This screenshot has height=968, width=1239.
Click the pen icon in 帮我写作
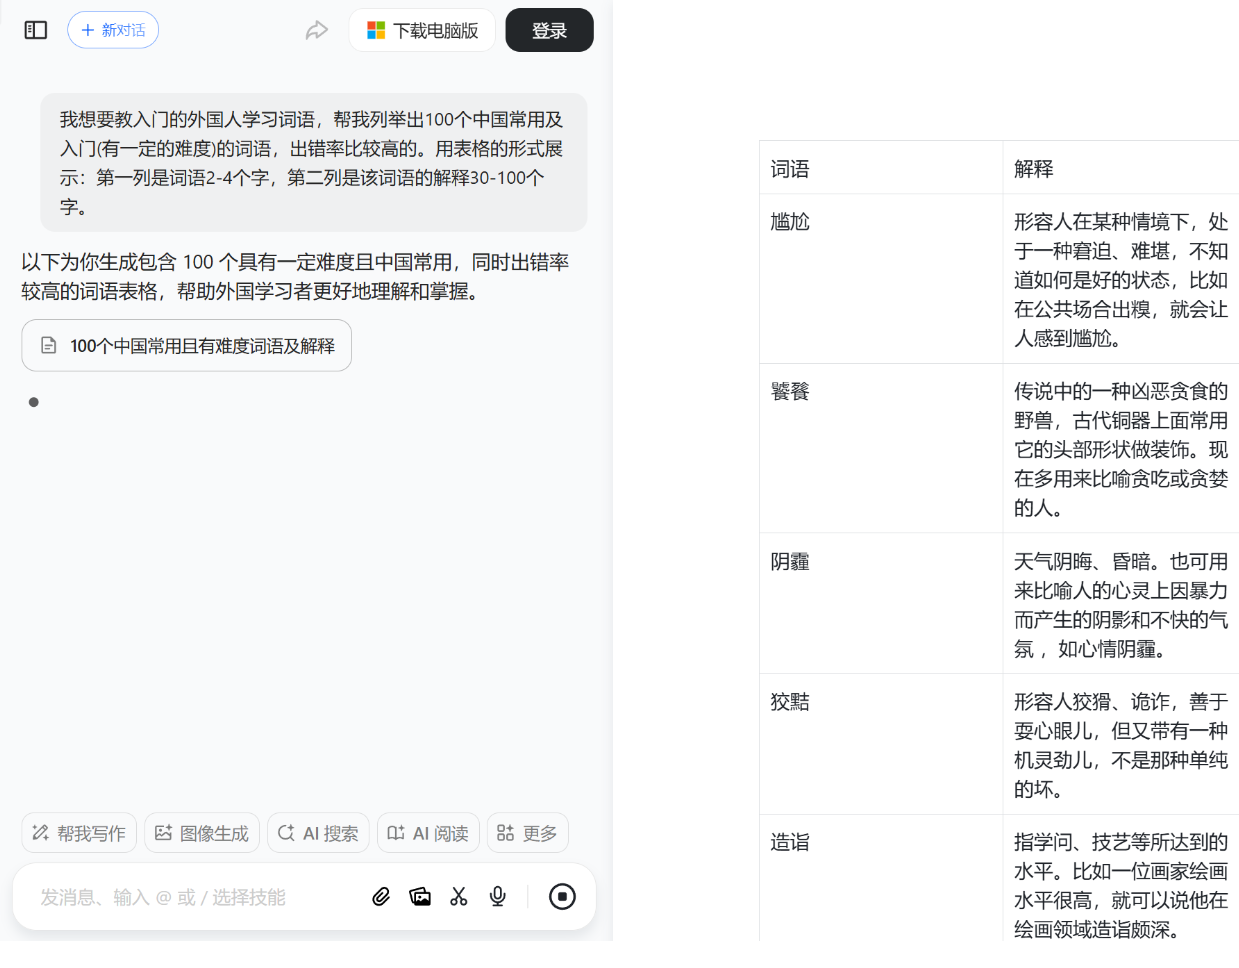coord(41,833)
